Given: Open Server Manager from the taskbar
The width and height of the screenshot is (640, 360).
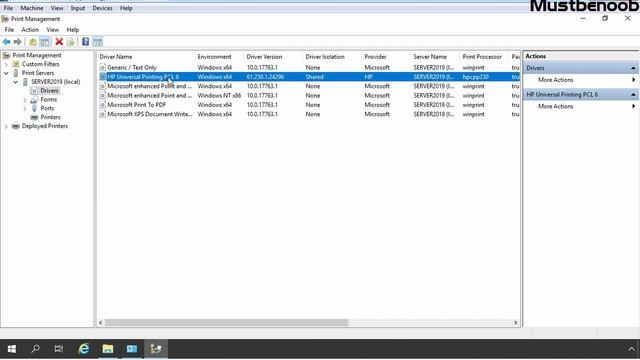Looking at the screenshot, I should tap(132, 349).
